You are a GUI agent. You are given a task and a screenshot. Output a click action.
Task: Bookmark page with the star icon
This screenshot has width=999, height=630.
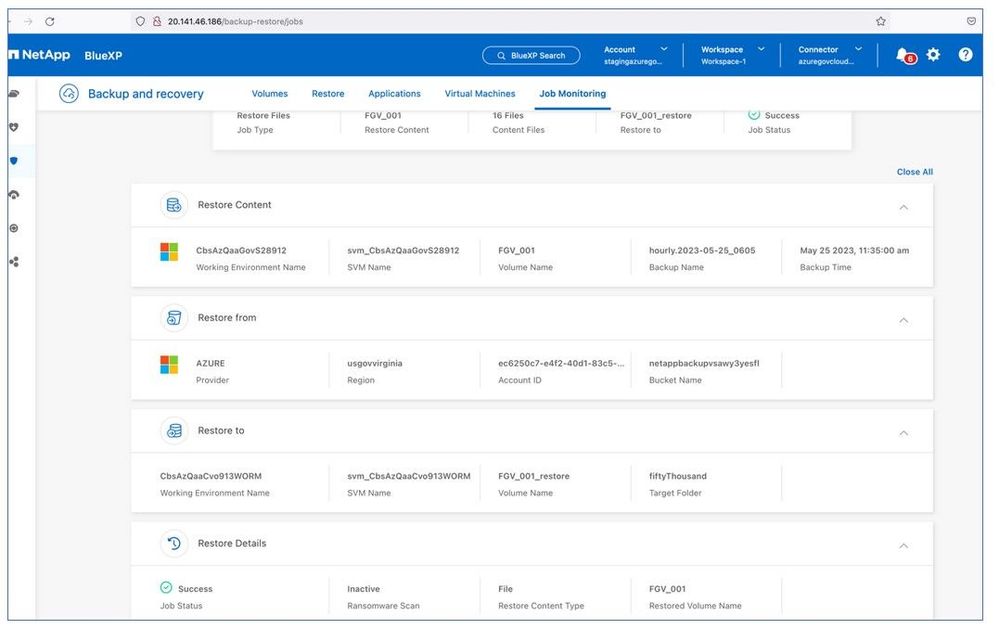click(x=881, y=21)
